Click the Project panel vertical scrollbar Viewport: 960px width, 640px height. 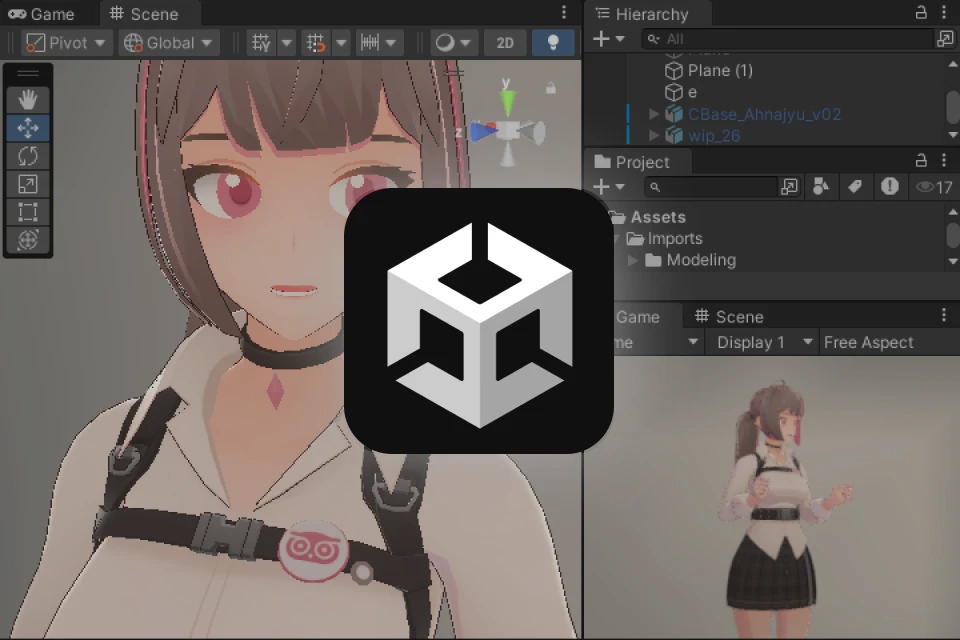coord(953,236)
